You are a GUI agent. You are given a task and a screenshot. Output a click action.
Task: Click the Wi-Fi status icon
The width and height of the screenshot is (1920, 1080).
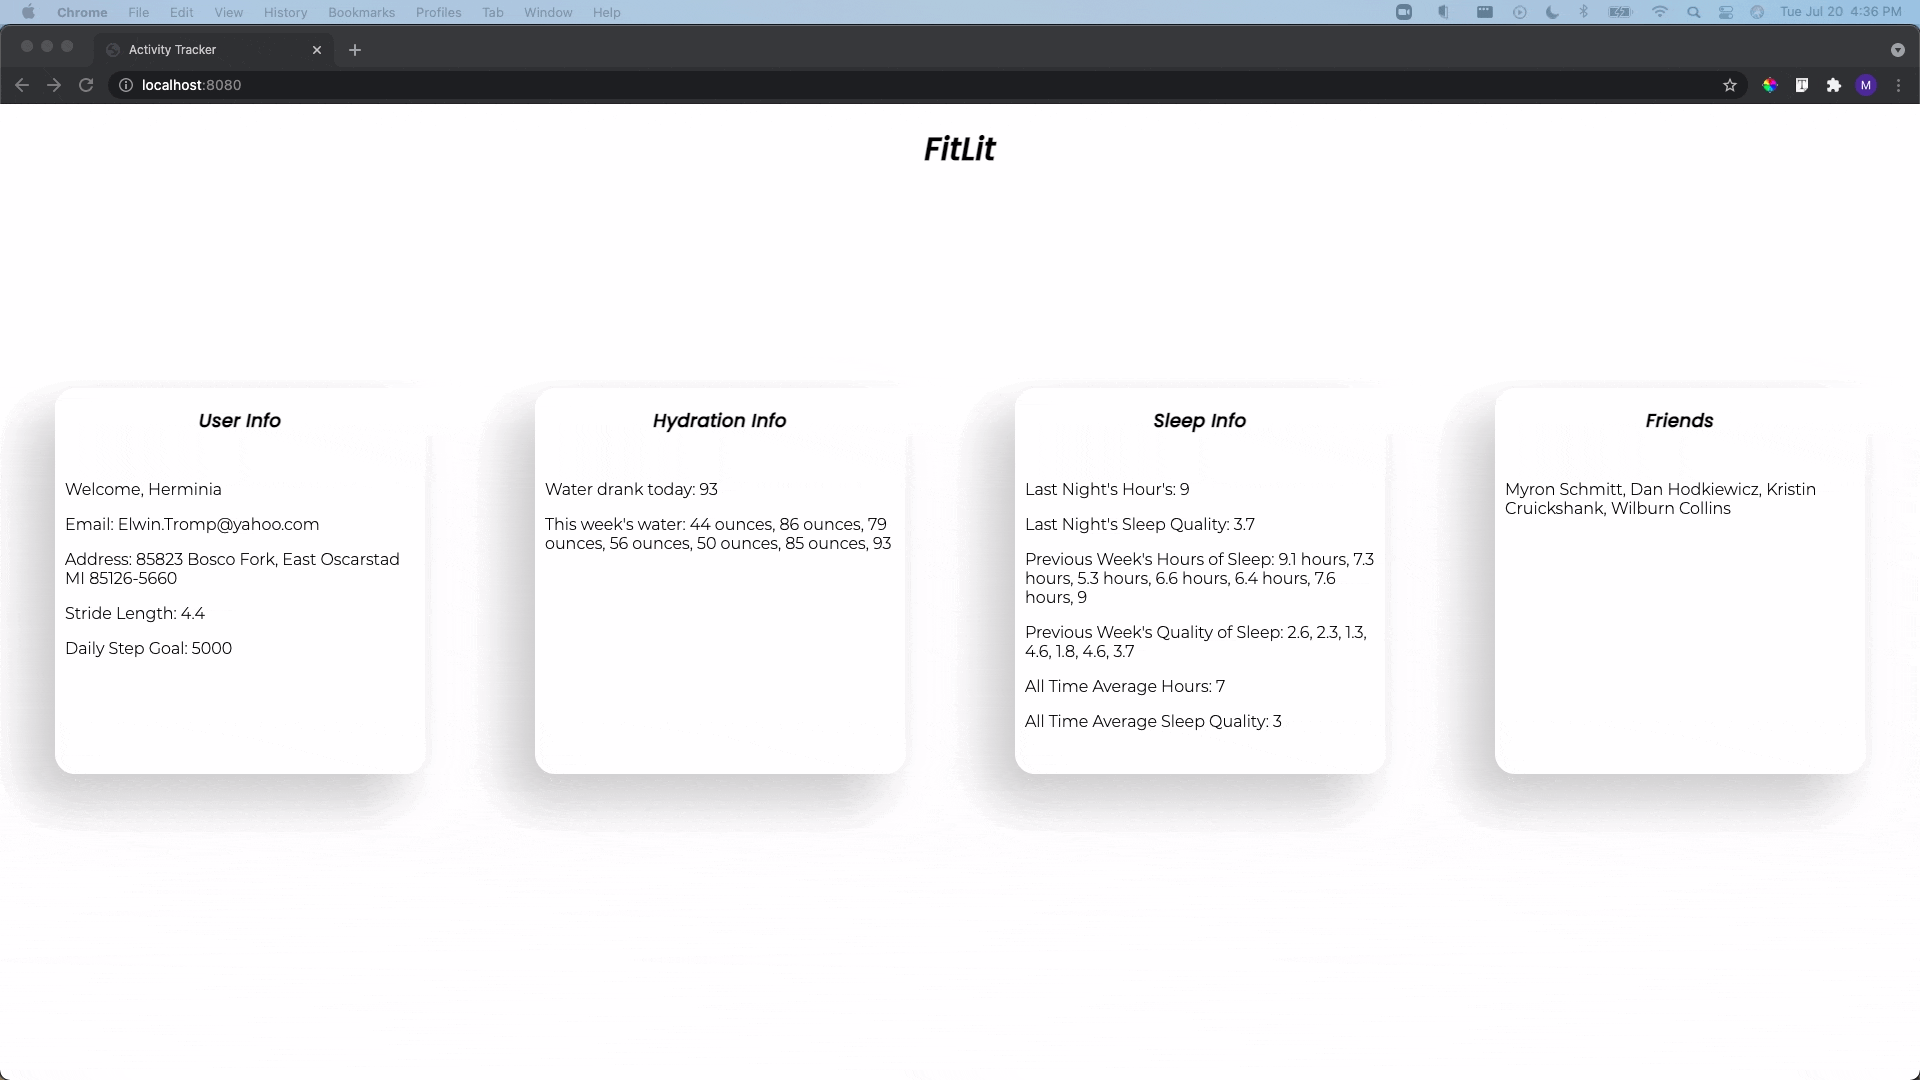point(1660,12)
